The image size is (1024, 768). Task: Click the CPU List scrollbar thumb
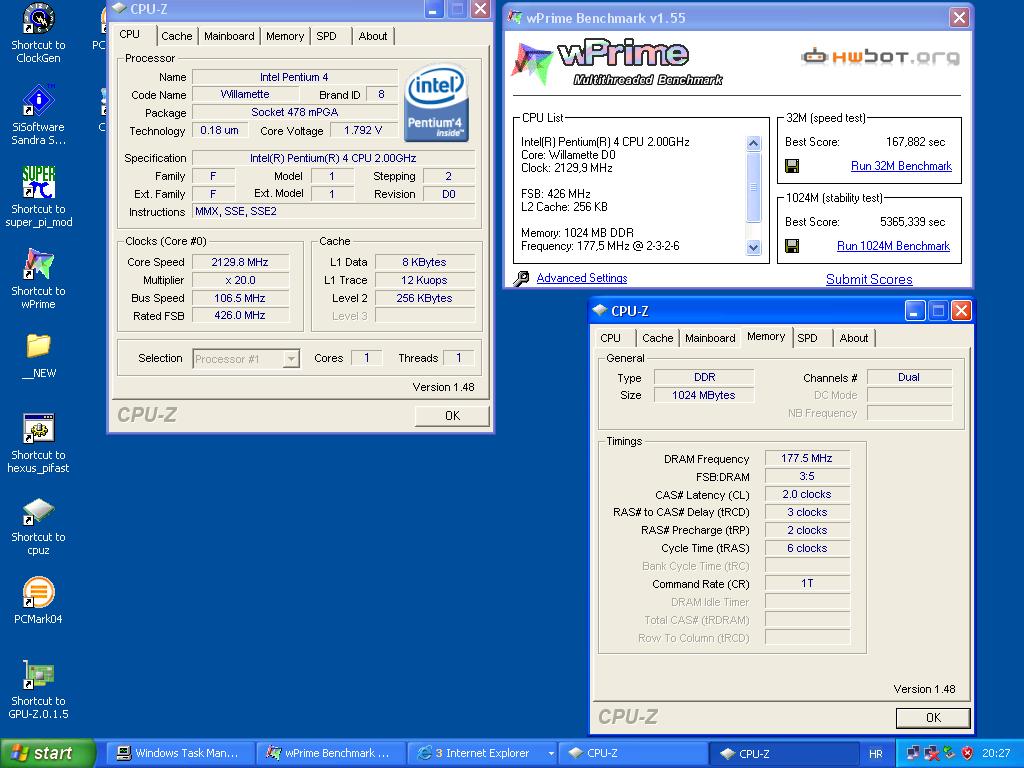click(754, 187)
